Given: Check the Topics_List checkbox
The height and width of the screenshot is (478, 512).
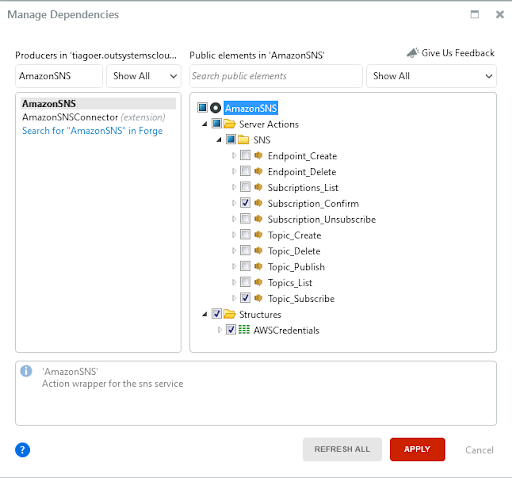Looking at the screenshot, I should tap(245, 282).
